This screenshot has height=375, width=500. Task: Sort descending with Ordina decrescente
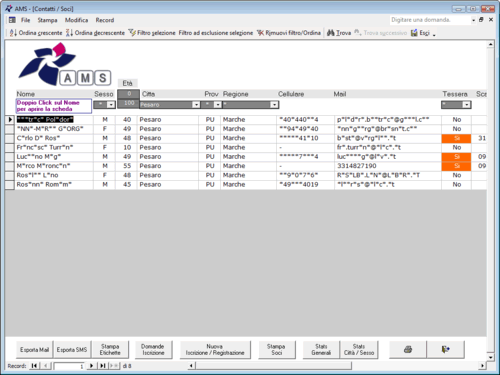click(x=95, y=33)
